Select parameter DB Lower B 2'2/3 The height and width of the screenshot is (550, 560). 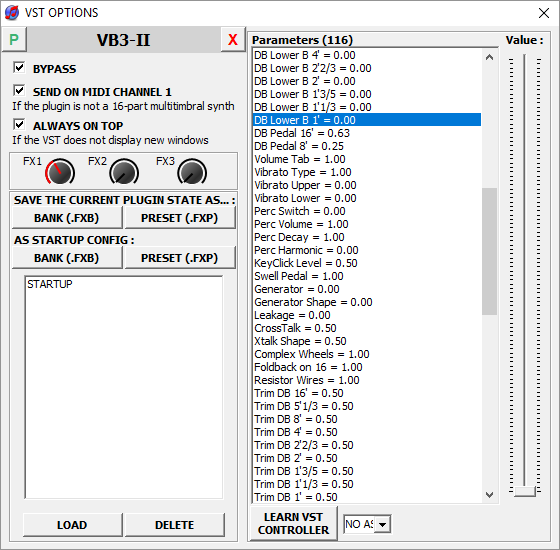coord(367,68)
